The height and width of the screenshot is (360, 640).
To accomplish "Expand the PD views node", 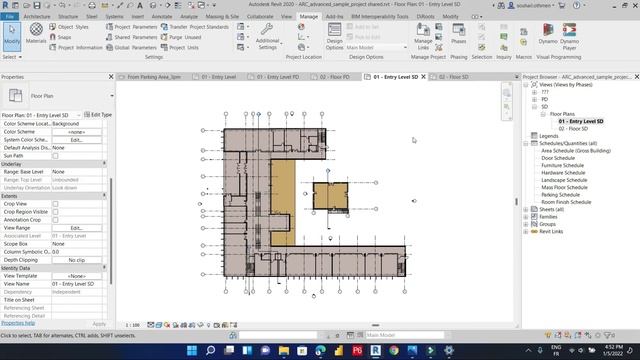I will (x=534, y=99).
